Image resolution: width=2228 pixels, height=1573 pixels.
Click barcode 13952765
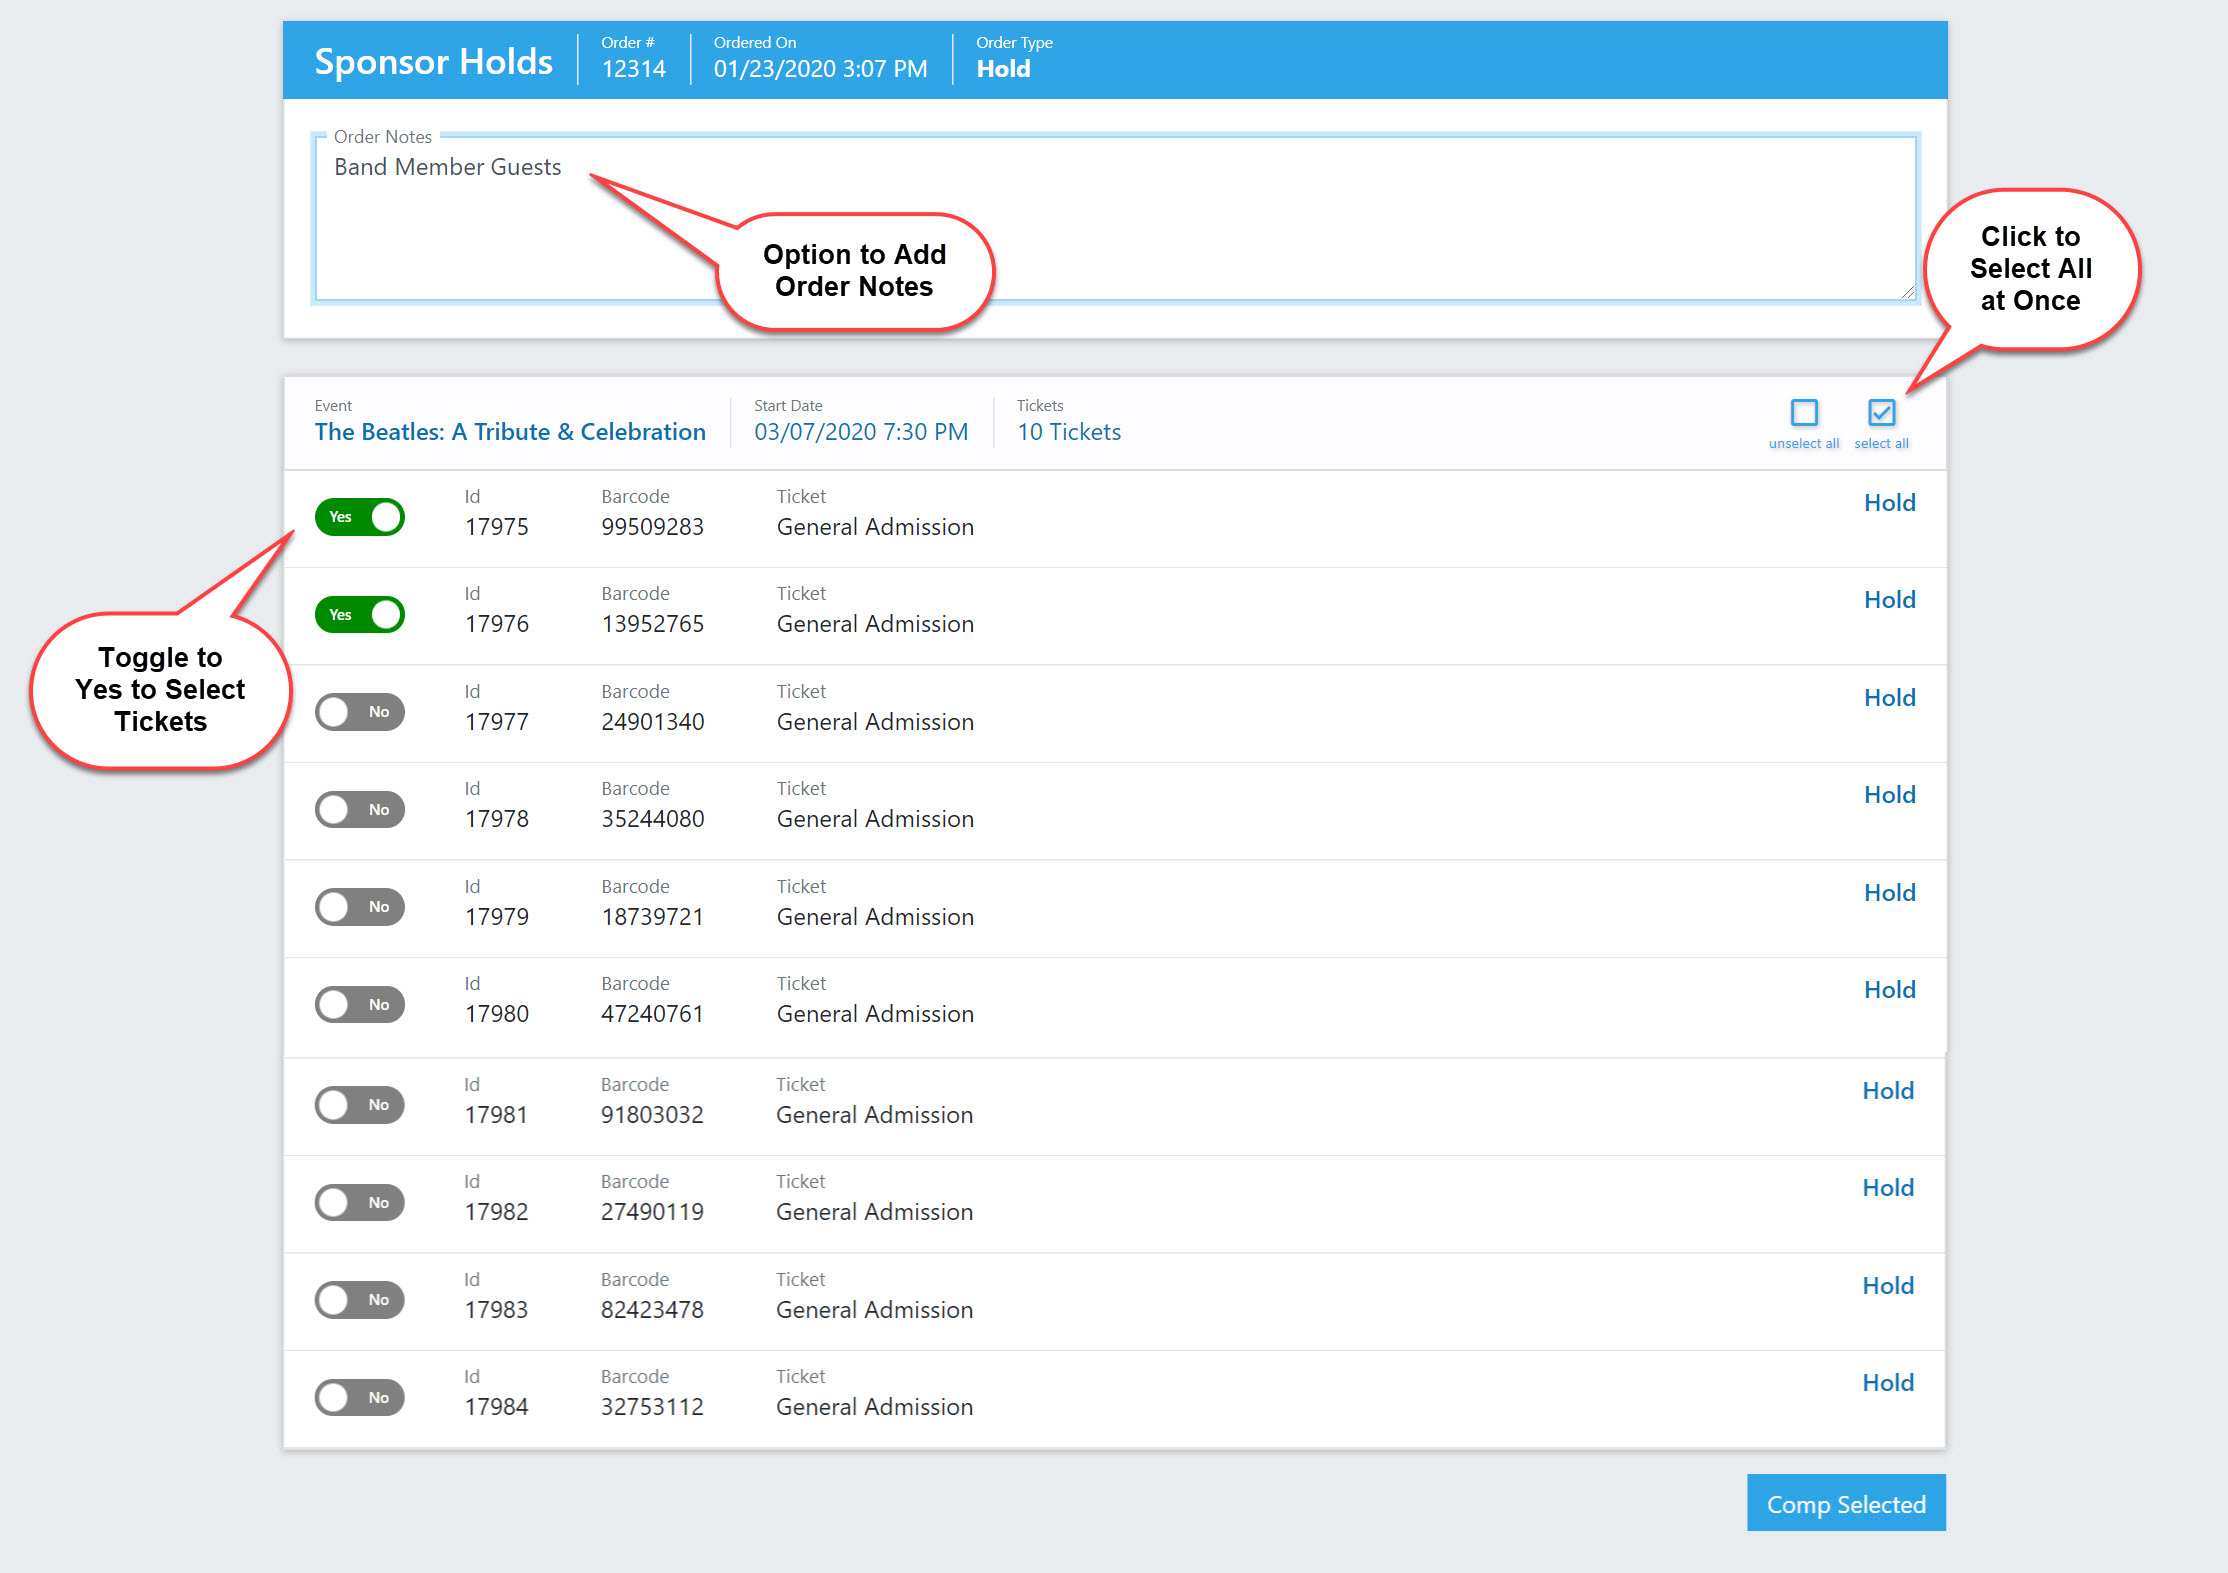(652, 624)
